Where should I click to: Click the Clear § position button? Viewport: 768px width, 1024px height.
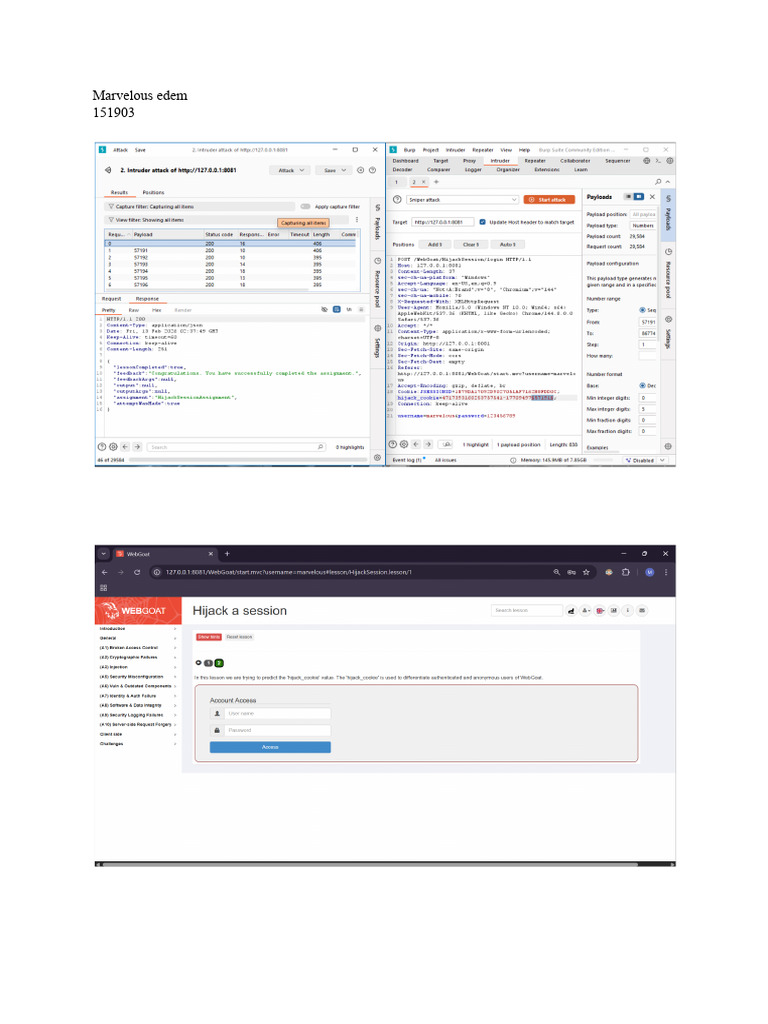coord(471,244)
